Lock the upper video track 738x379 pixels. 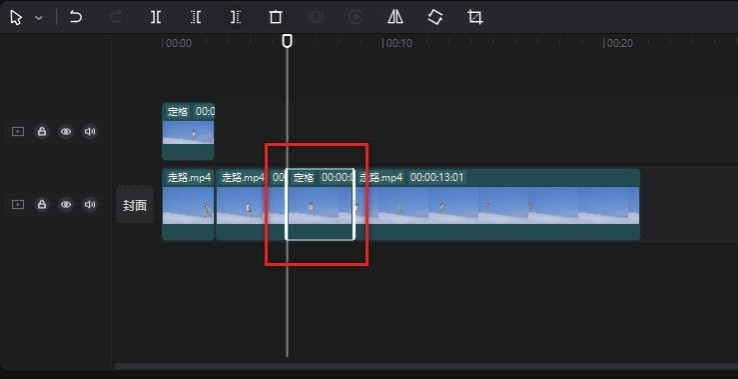[42, 131]
